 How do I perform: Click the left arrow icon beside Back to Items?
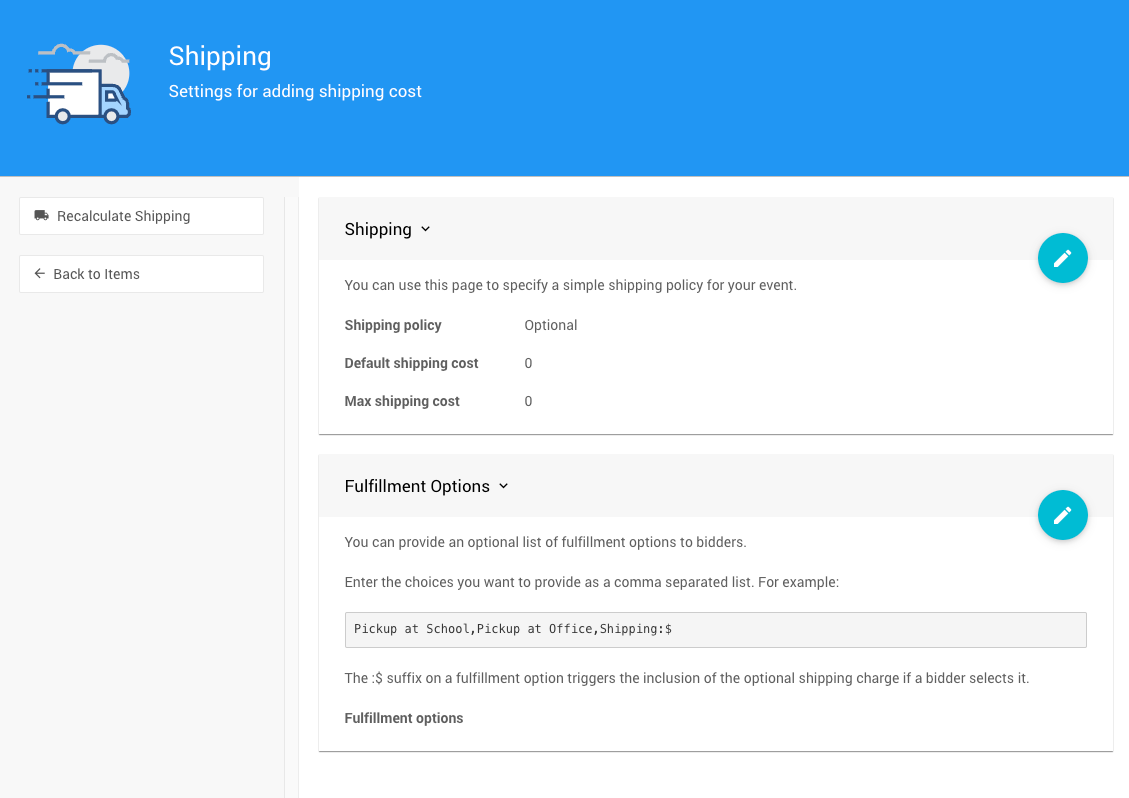click(x=40, y=274)
